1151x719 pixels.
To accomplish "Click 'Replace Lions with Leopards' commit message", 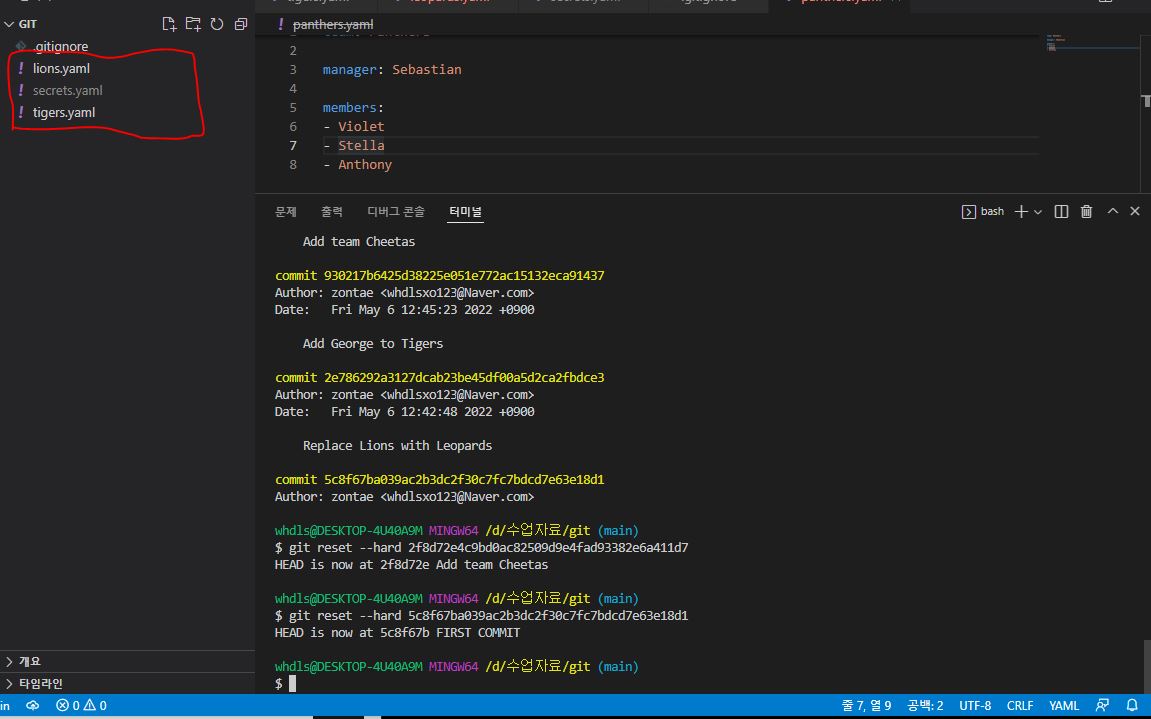I will pos(397,446).
